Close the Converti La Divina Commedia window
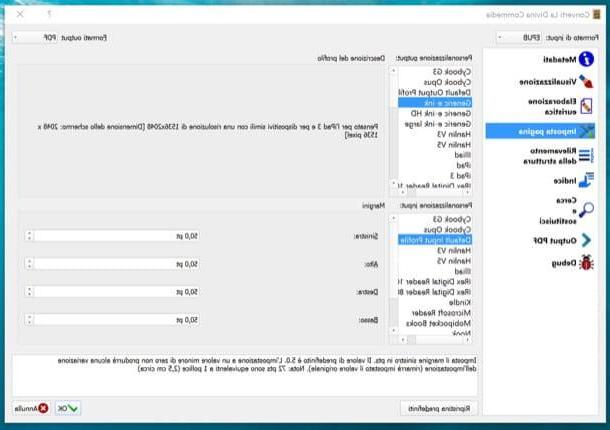The image size is (610, 430). pyautogui.click(x=20, y=14)
